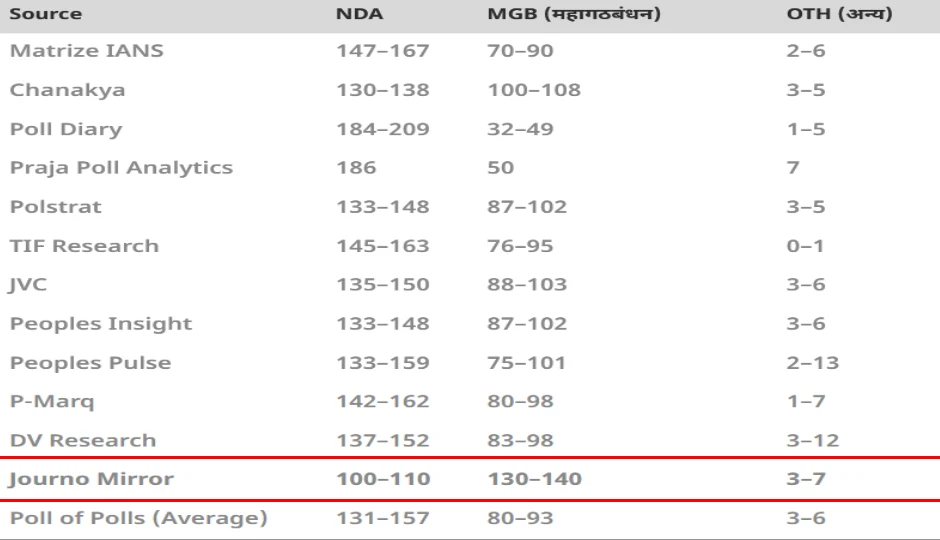Select the Peoples Pulse source name
This screenshot has width=940, height=540.
pos(90,363)
